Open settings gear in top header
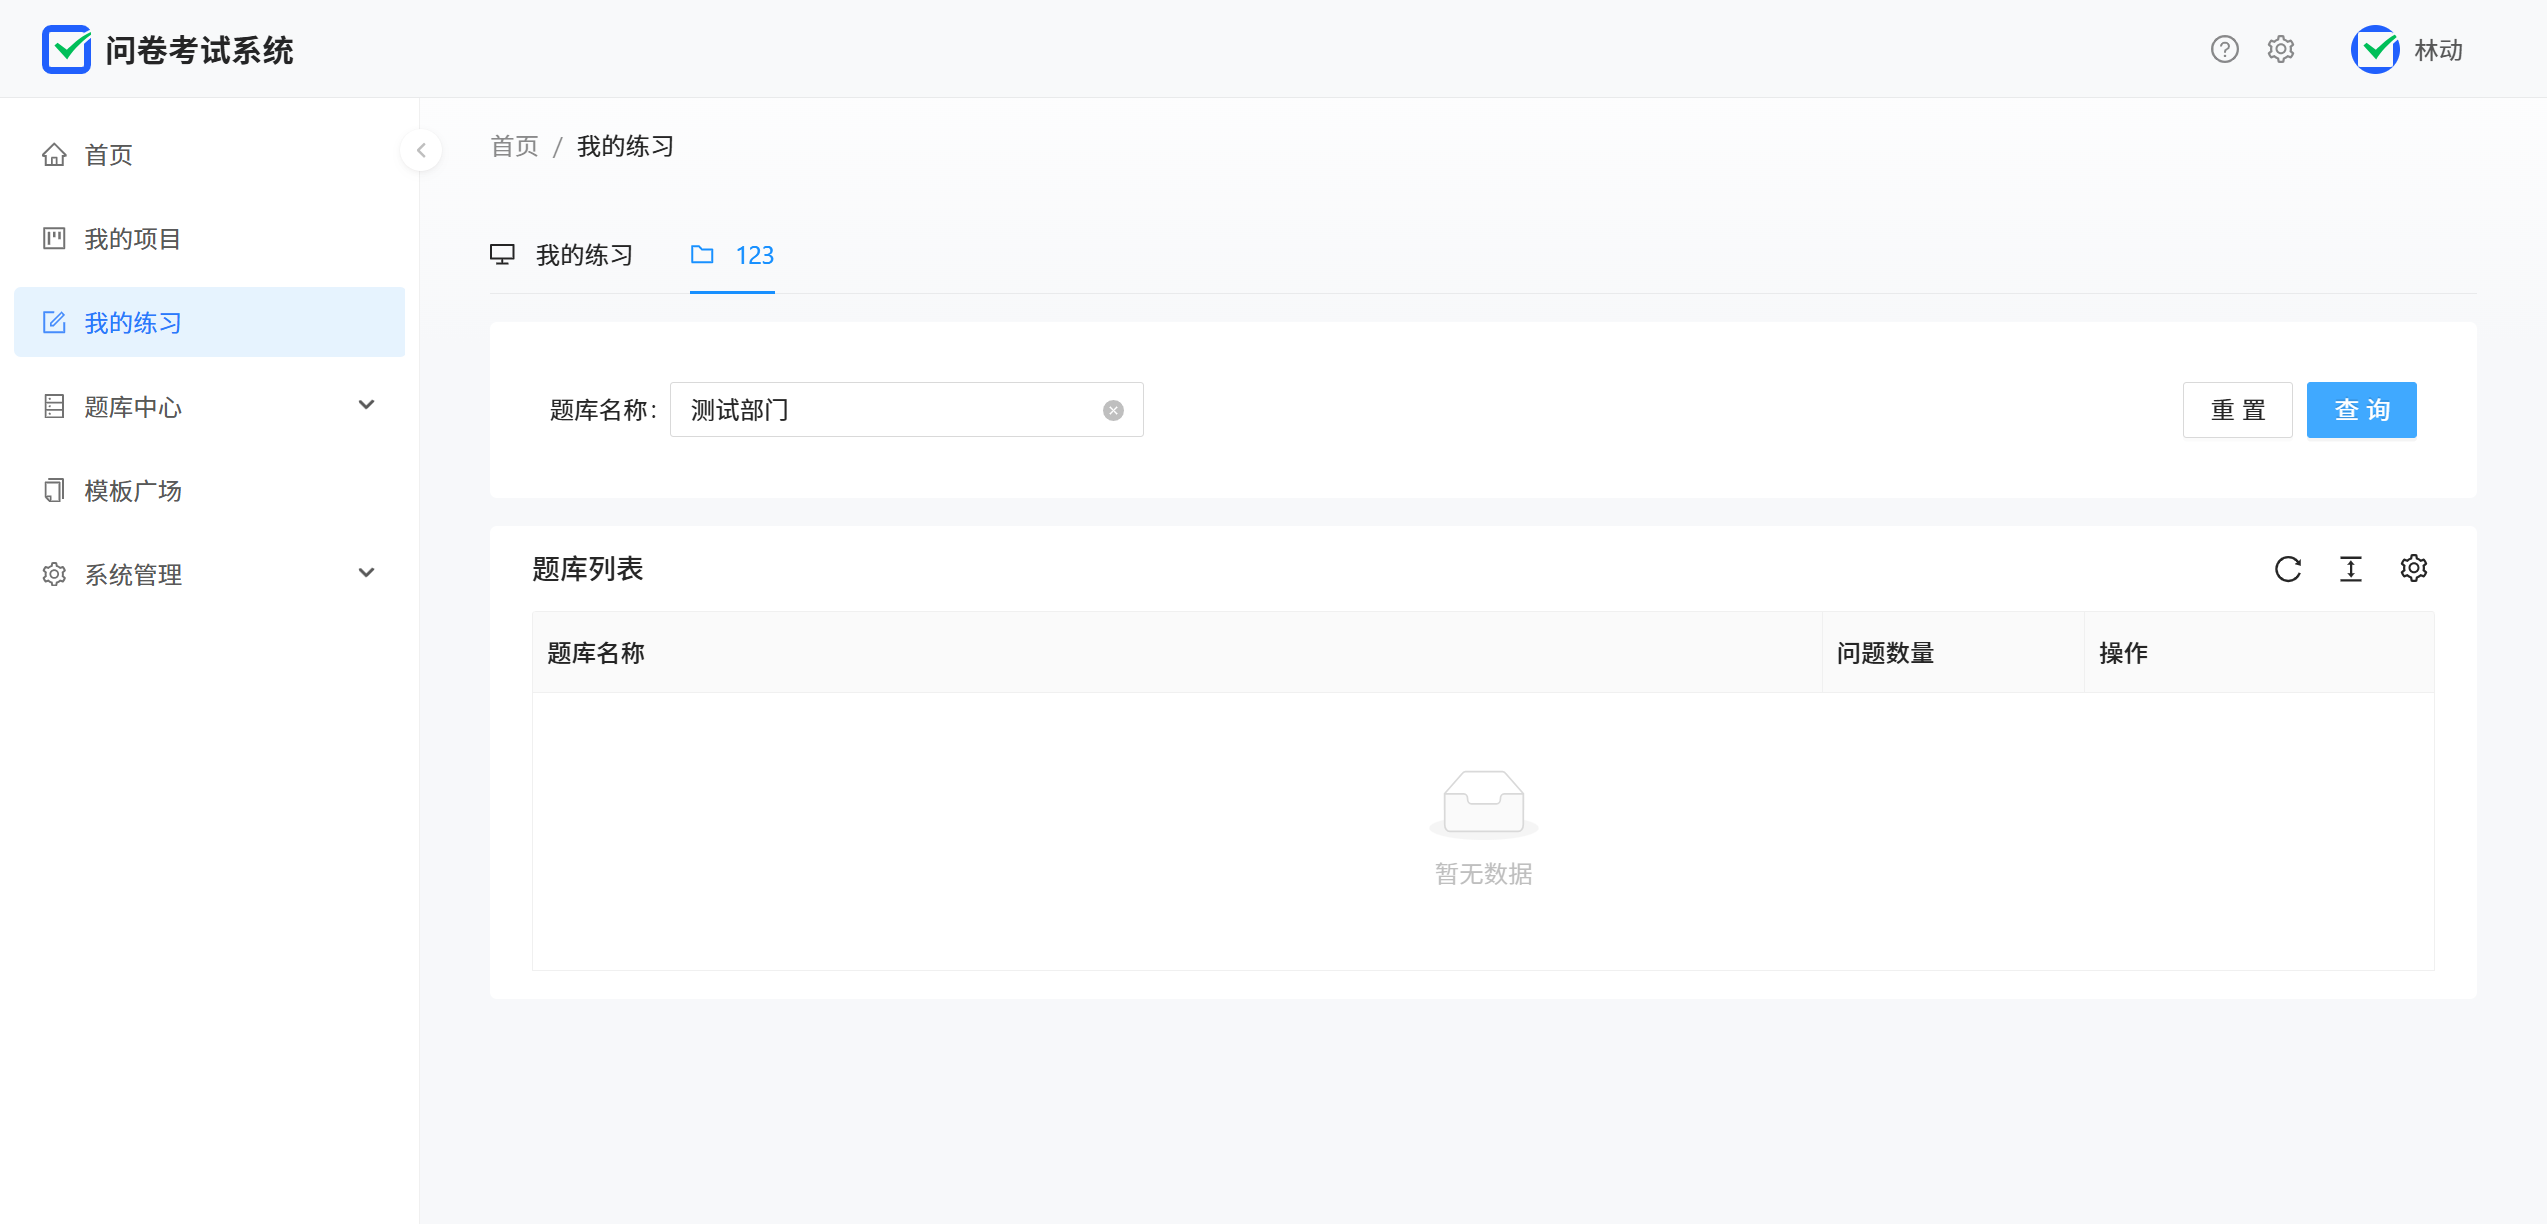The height and width of the screenshot is (1224, 2547). pyautogui.click(x=2280, y=49)
